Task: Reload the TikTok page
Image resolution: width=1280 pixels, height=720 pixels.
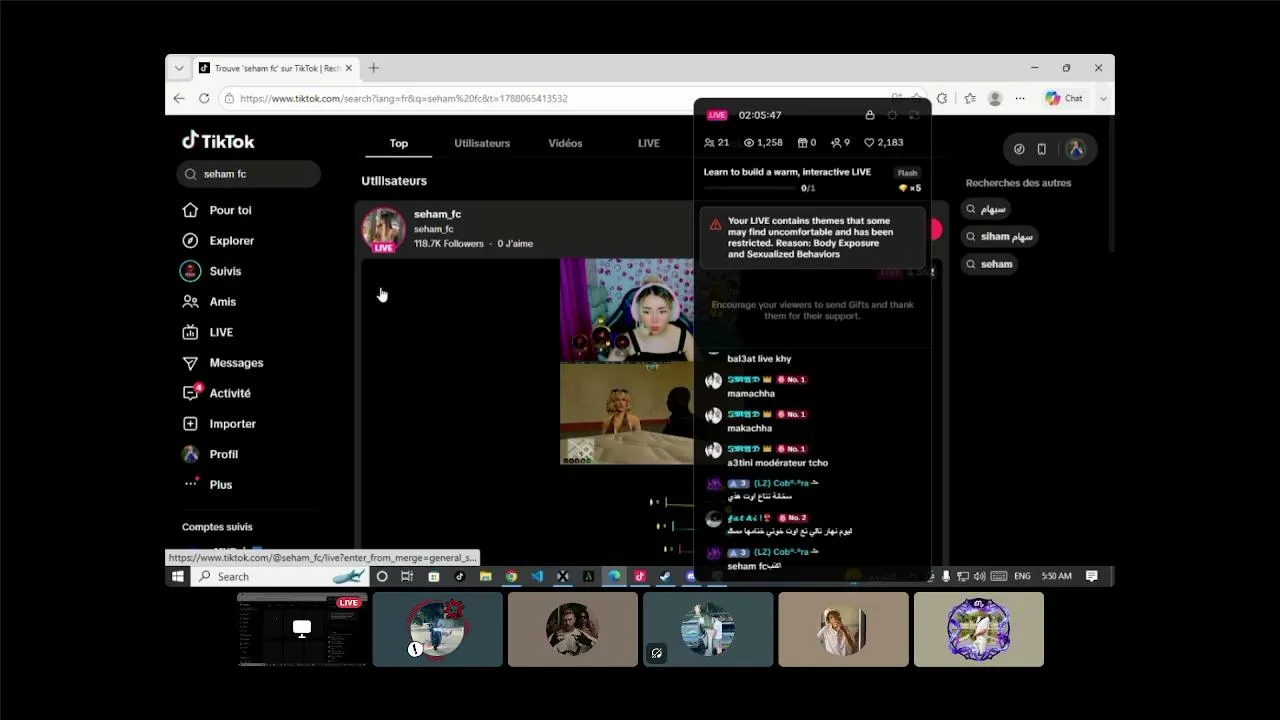Action: (x=204, y=98)
